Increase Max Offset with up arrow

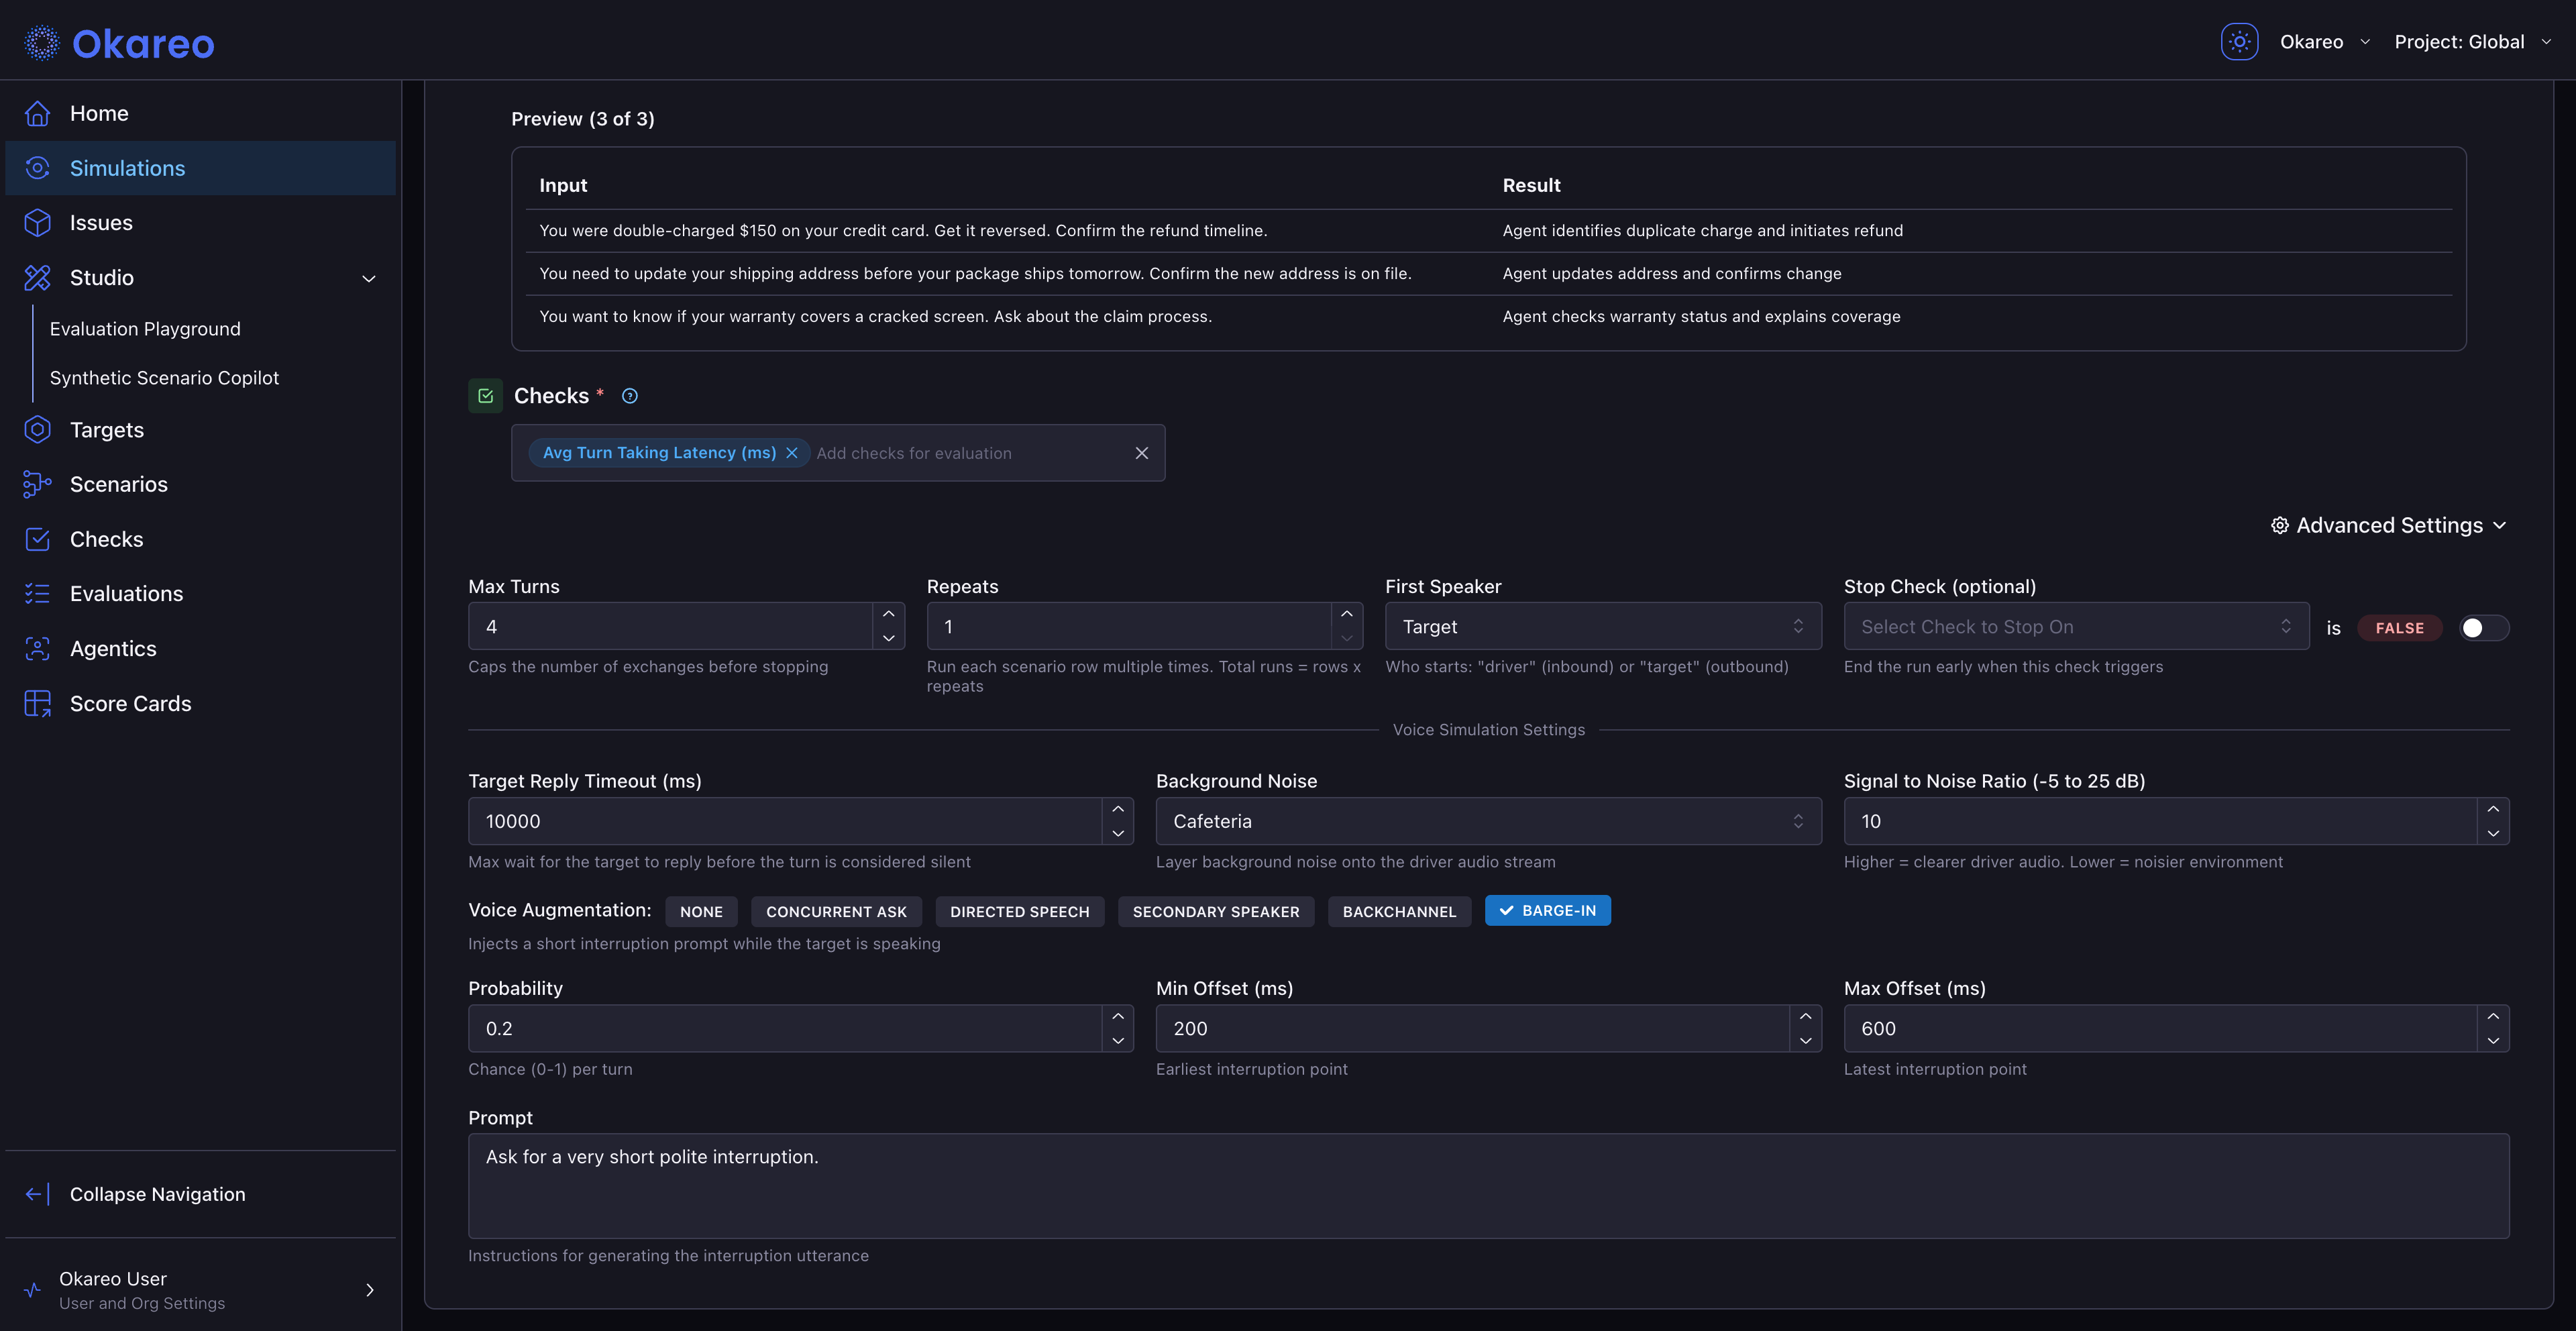[x=2493, y=1016]
